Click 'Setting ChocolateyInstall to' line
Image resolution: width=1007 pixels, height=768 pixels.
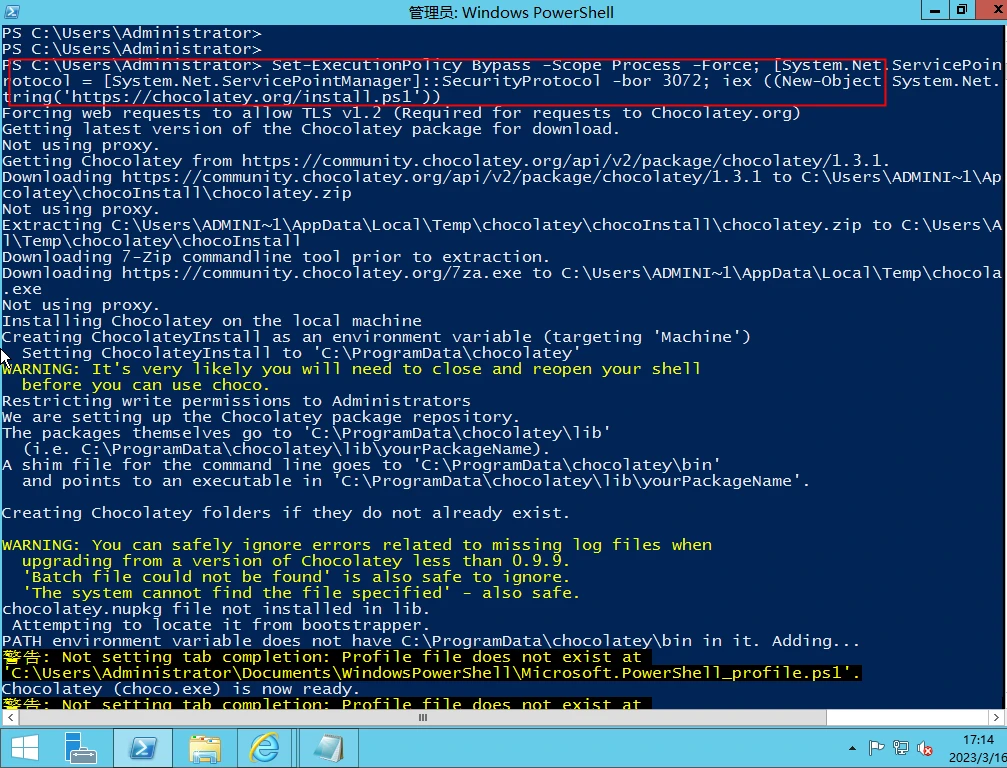click(301, 353)
